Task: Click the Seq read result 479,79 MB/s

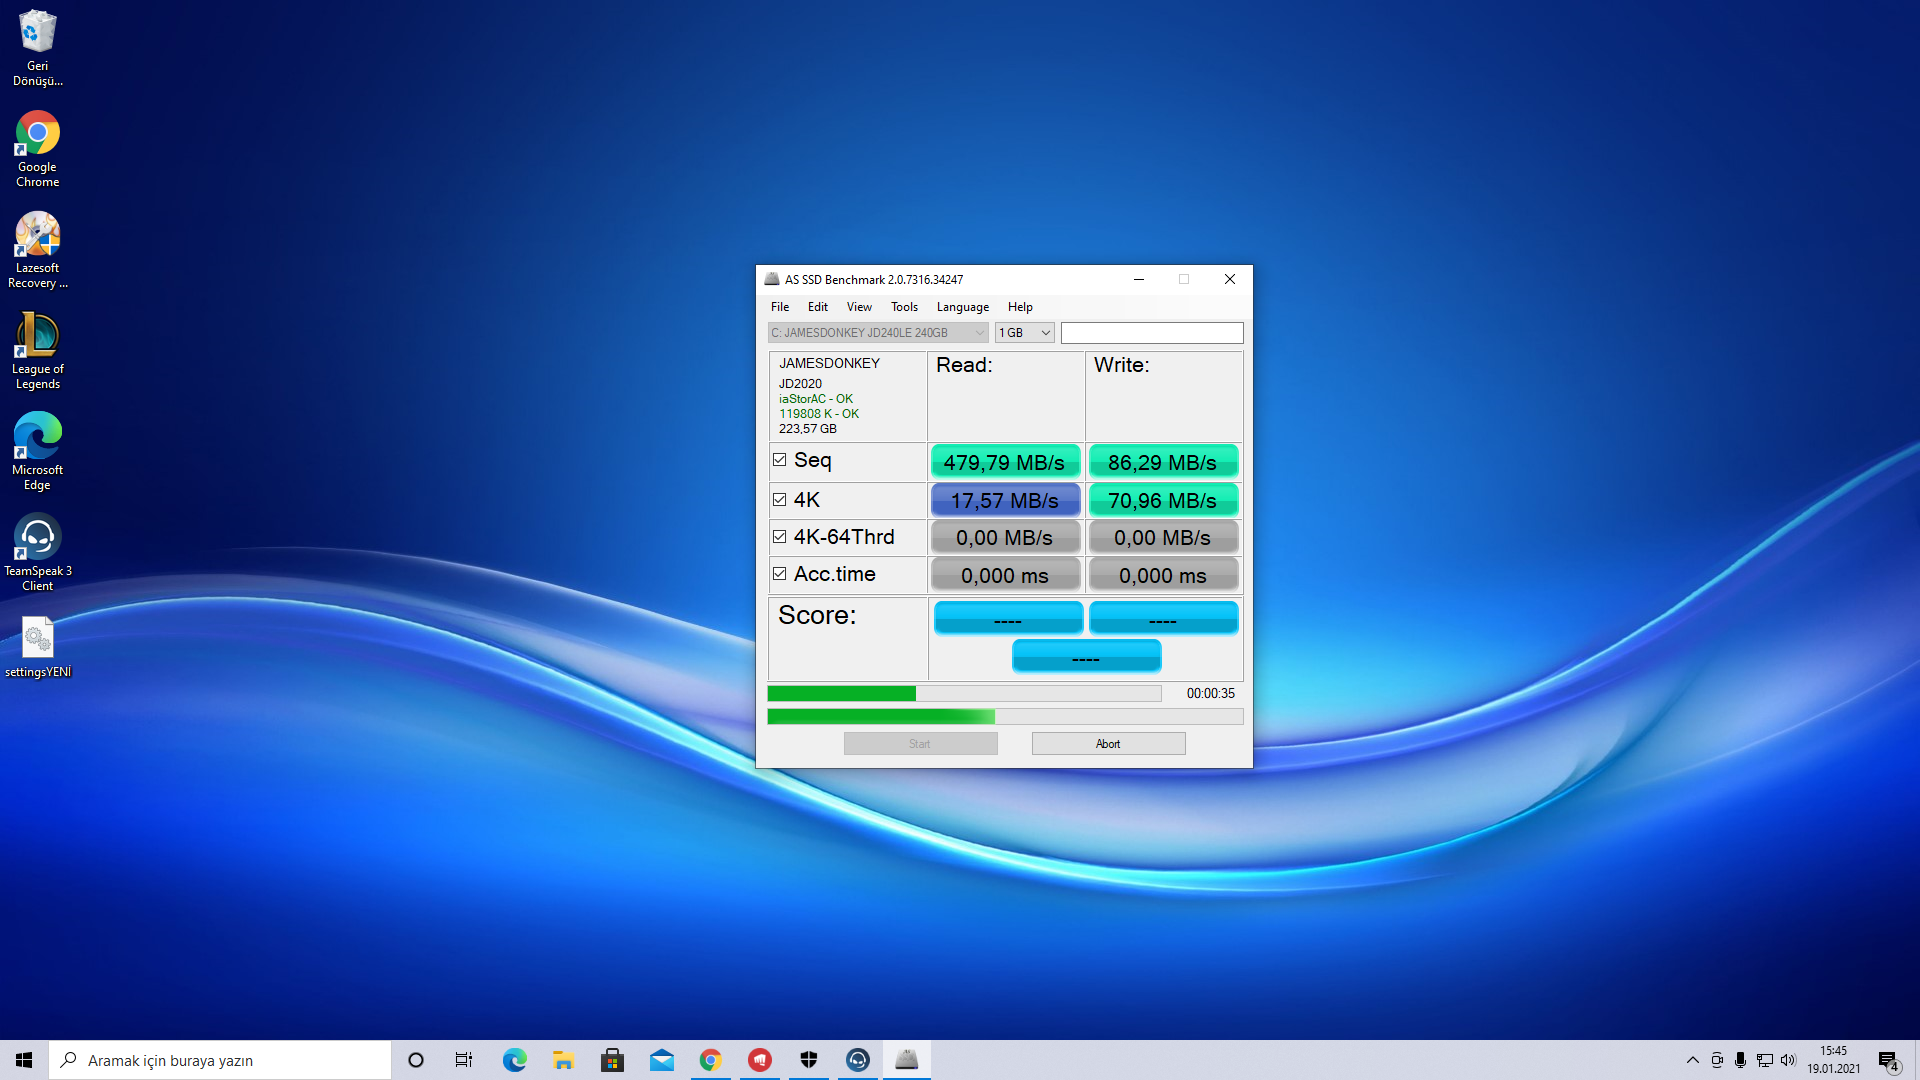Action: (x=1005, y=462)
